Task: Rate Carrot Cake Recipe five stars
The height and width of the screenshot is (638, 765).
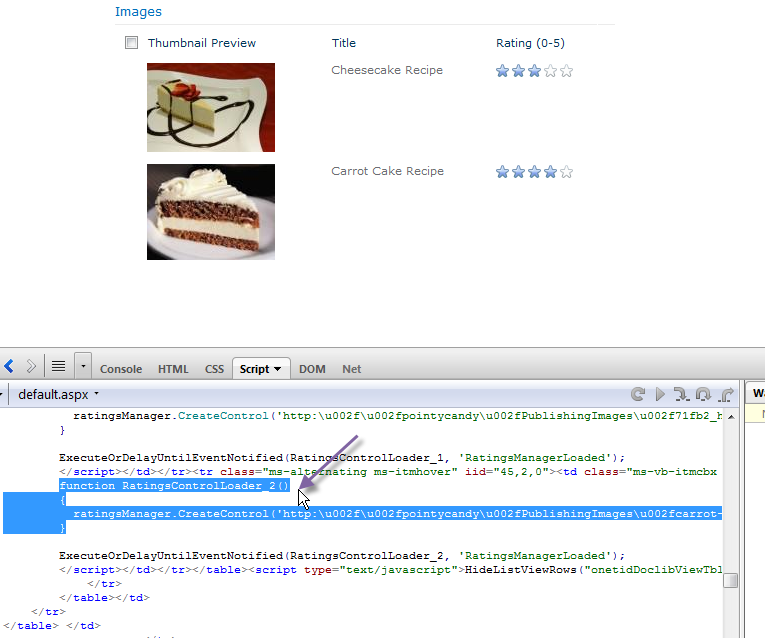Action: pos(566,172)
